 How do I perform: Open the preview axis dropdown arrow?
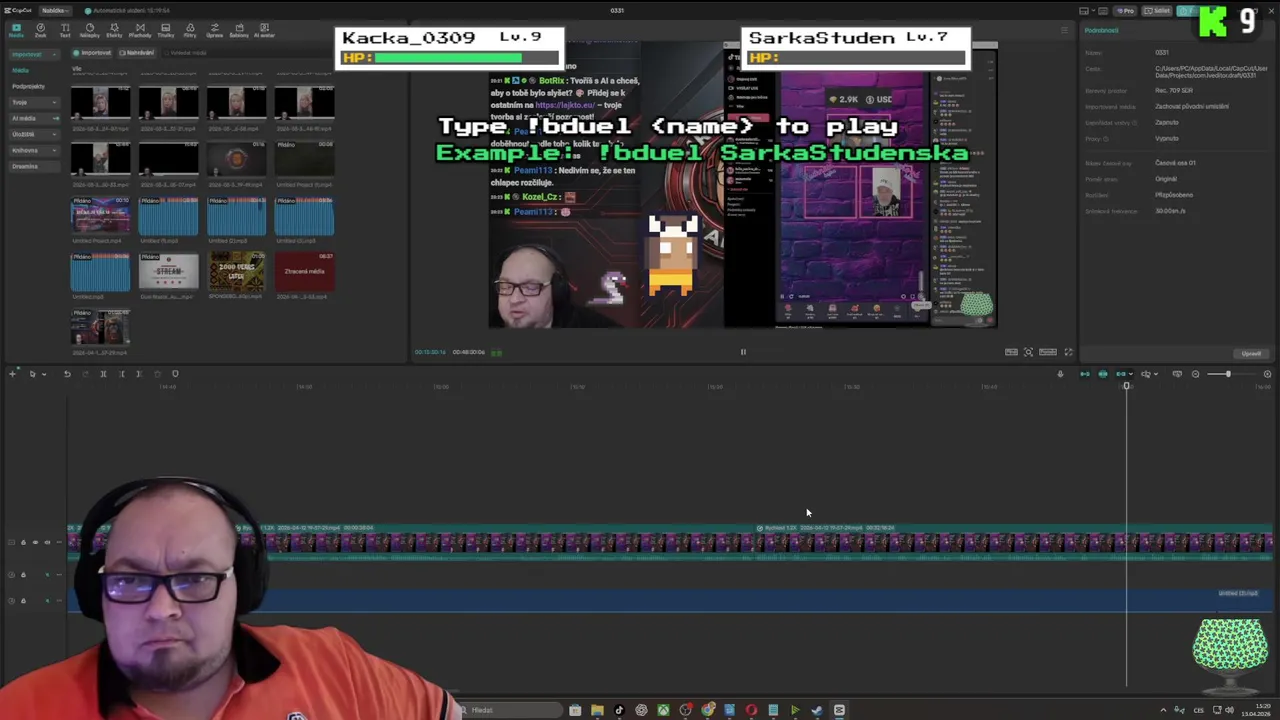1156,374
